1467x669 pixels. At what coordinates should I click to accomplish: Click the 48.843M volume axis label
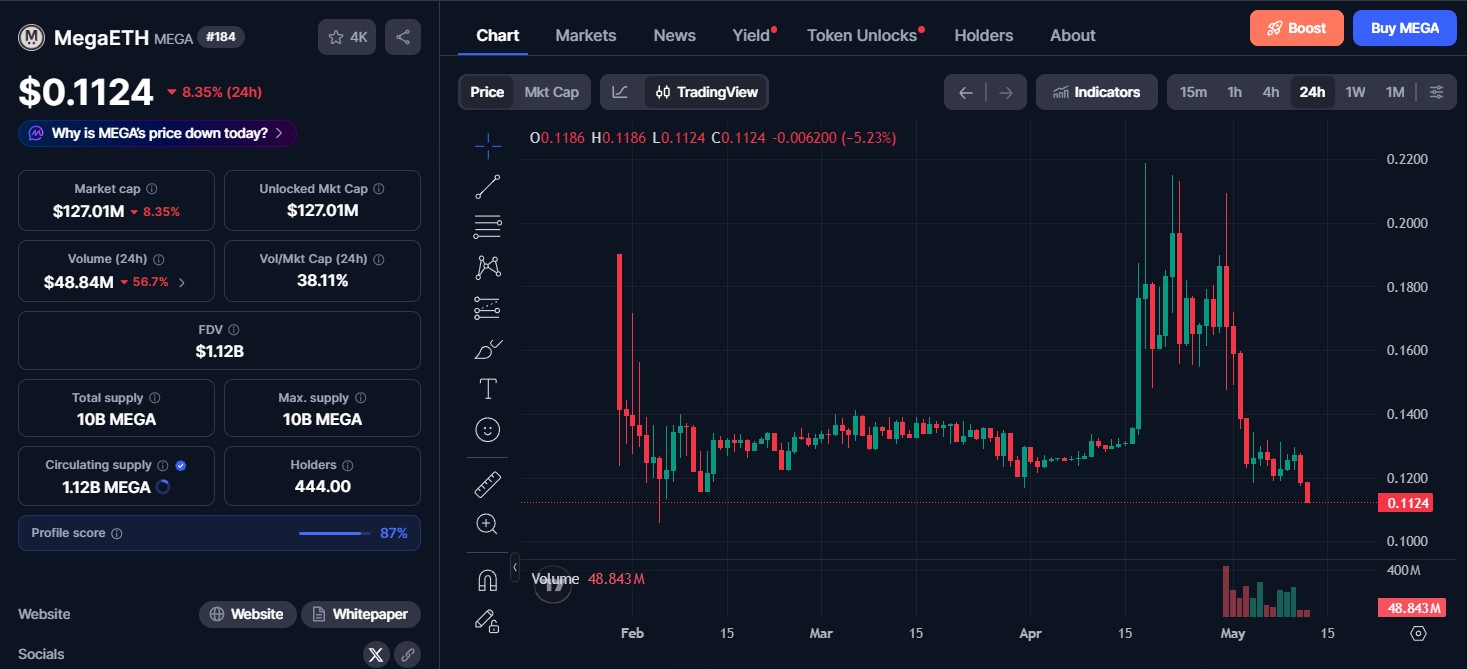[x=1410, y=608]
